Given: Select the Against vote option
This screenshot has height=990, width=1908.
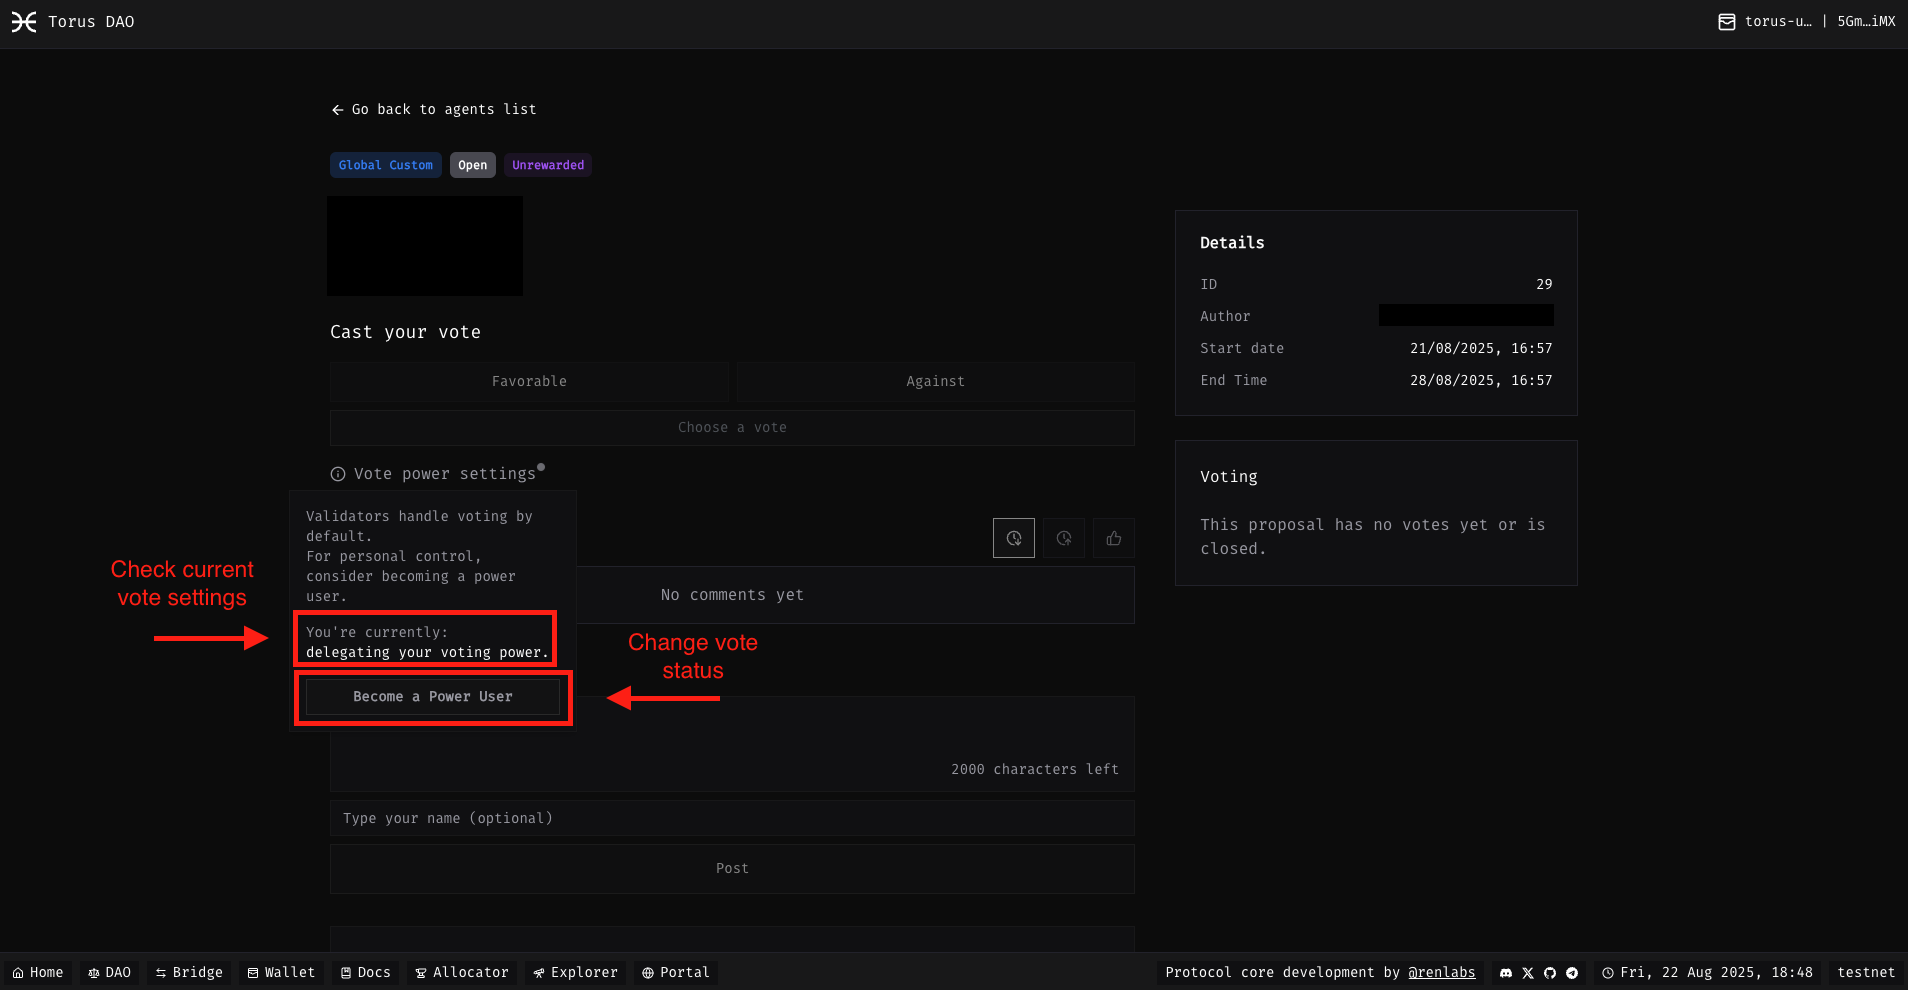Looking at the screenshot, I should [934, 381].
